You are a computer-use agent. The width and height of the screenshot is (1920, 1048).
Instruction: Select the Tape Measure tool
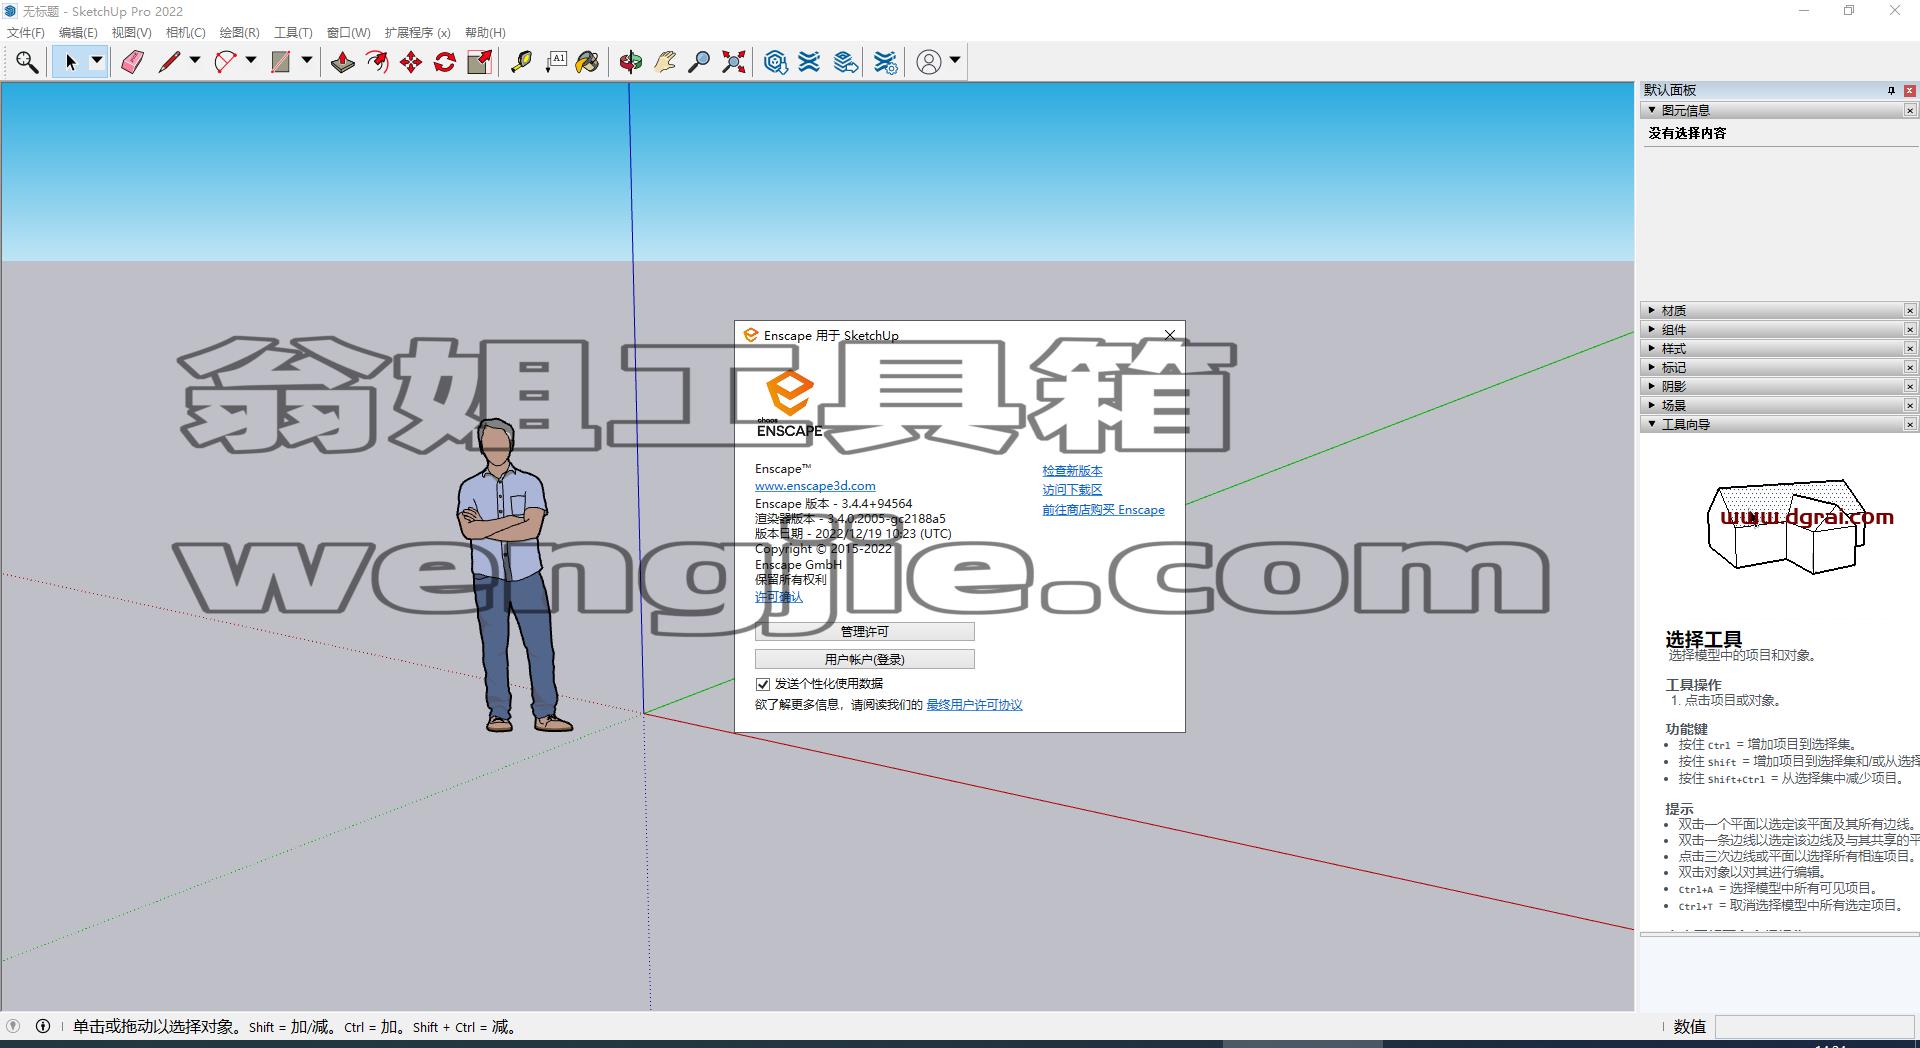click(x=521, y=62)
